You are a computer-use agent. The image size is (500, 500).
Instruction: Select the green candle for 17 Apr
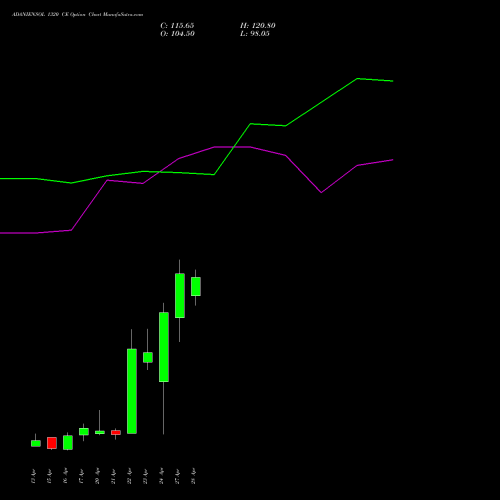pyautogui.click(x=84, y=431)
